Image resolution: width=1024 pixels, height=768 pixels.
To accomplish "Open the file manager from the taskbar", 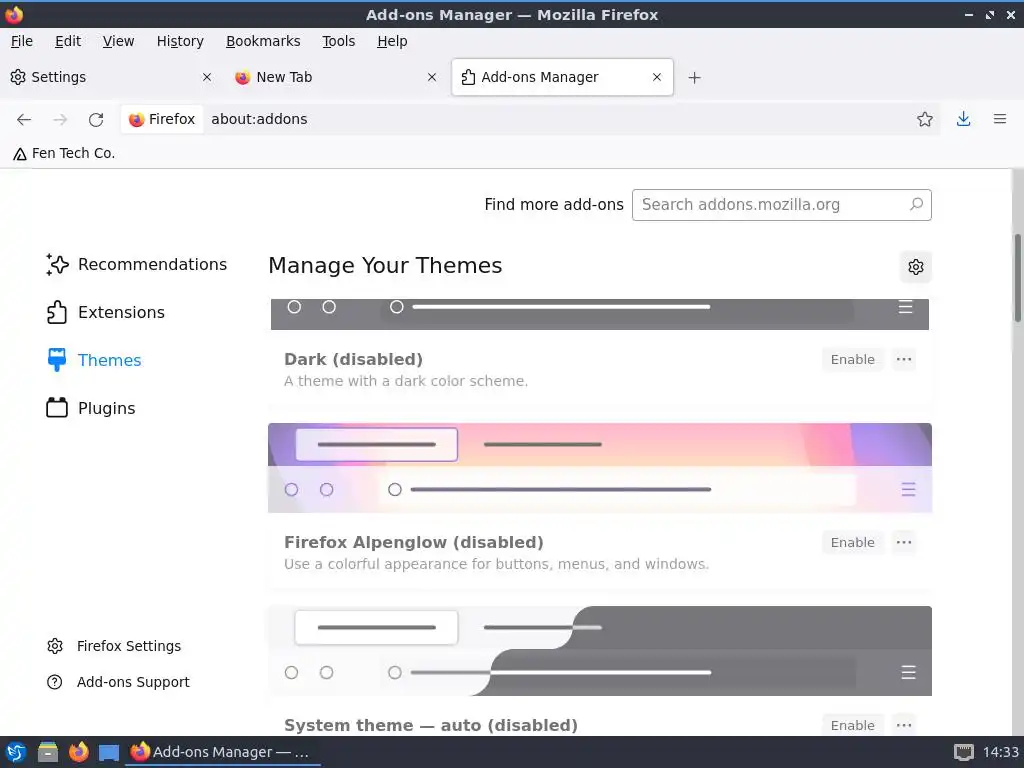I will [x=48, y=752].
